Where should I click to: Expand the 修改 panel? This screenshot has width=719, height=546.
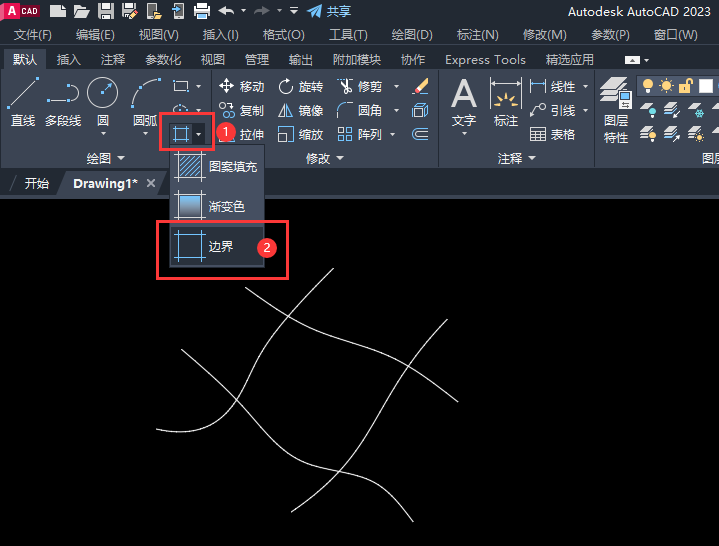tap(325, 158)
